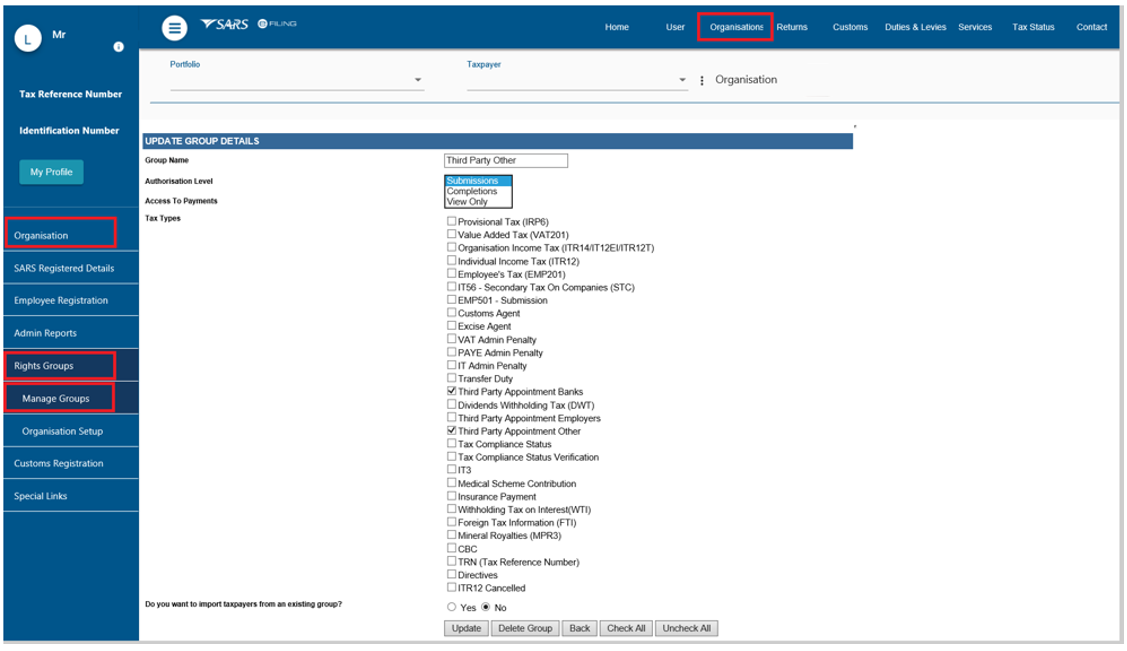Open My Profile from the sidebar

(x=51, y=172)
